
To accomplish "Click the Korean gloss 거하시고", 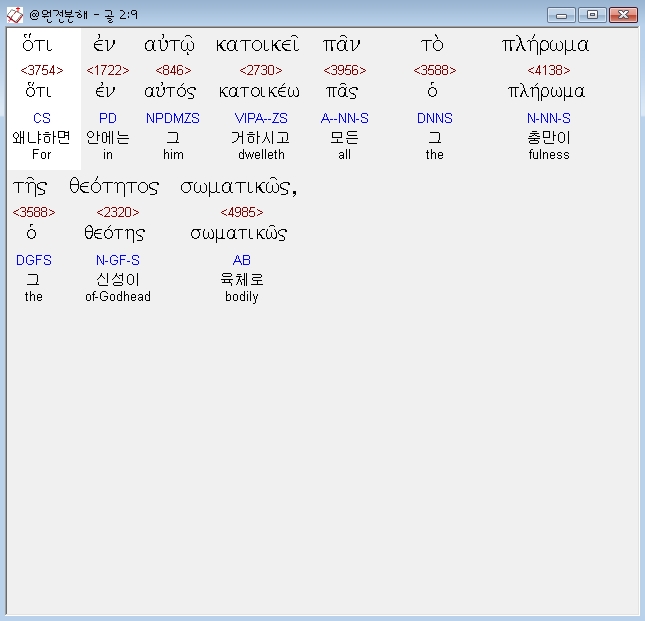I will (261, 137).
